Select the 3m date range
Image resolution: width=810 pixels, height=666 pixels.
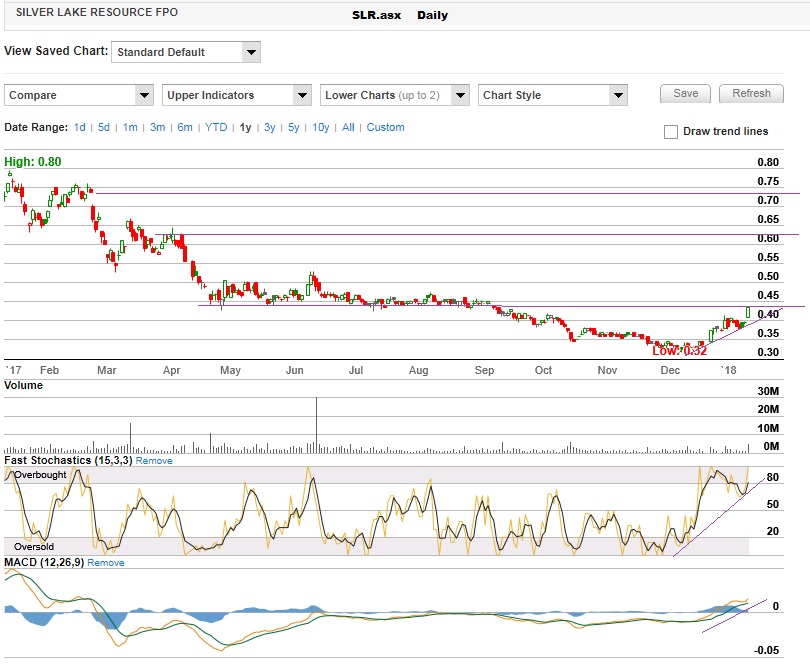(158, 127)
